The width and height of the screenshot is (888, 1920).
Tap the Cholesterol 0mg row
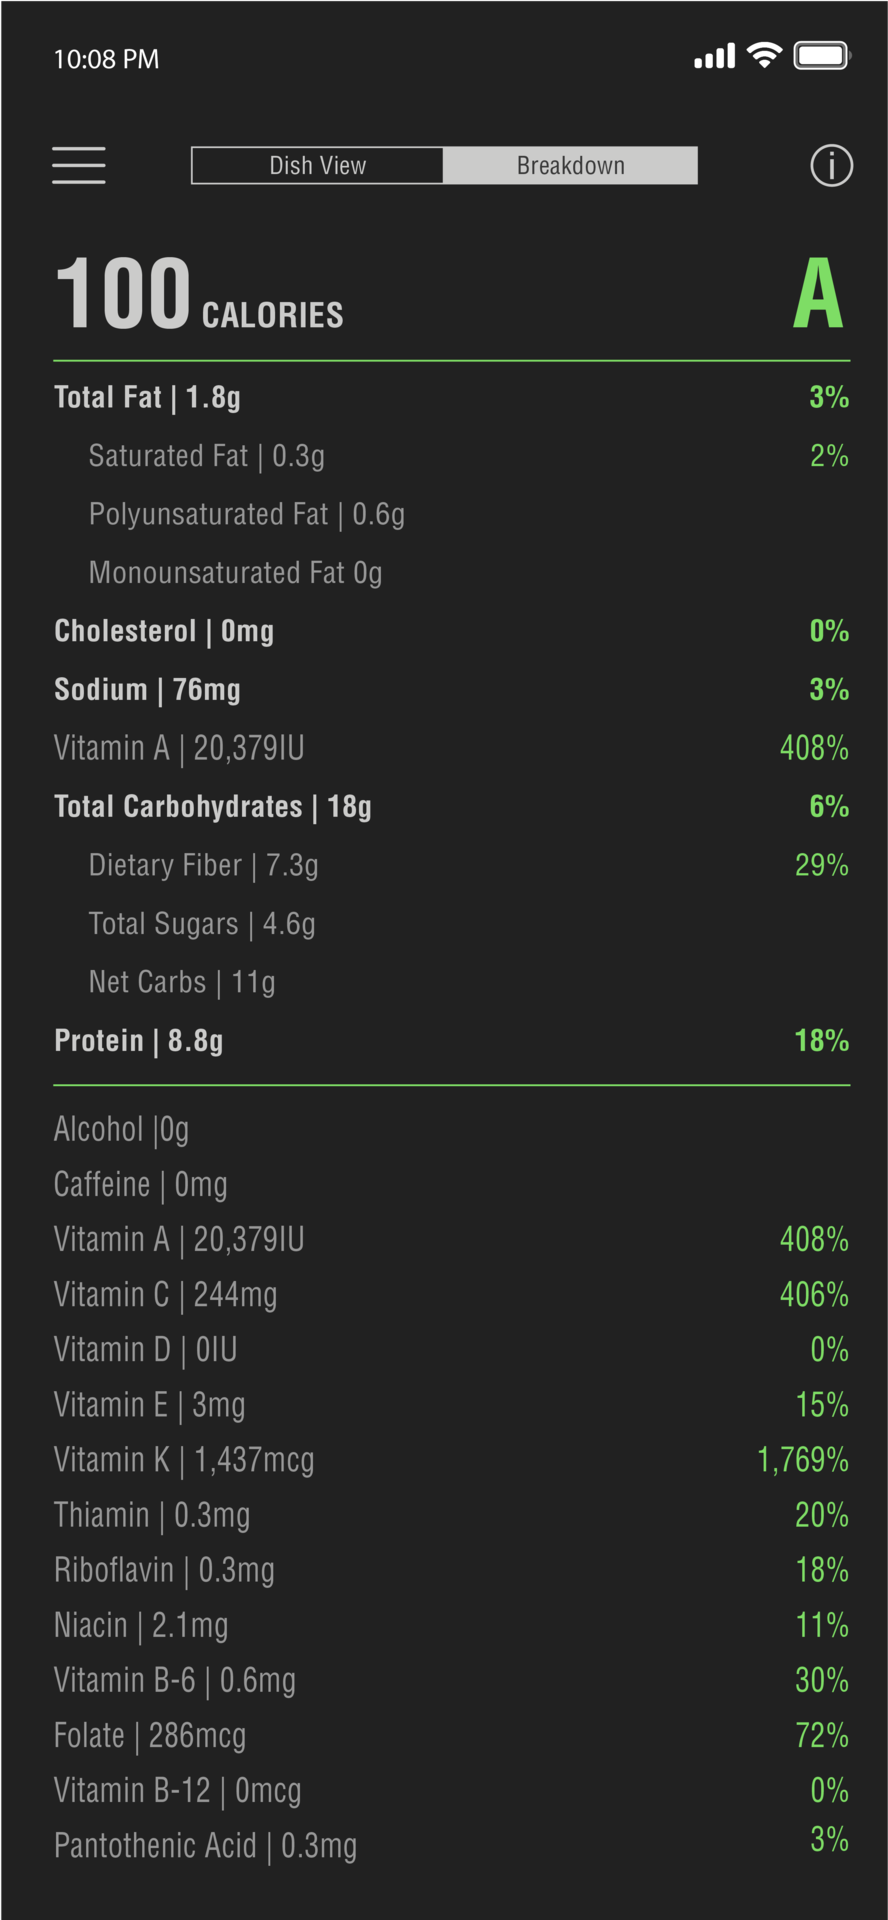point(451,632)
